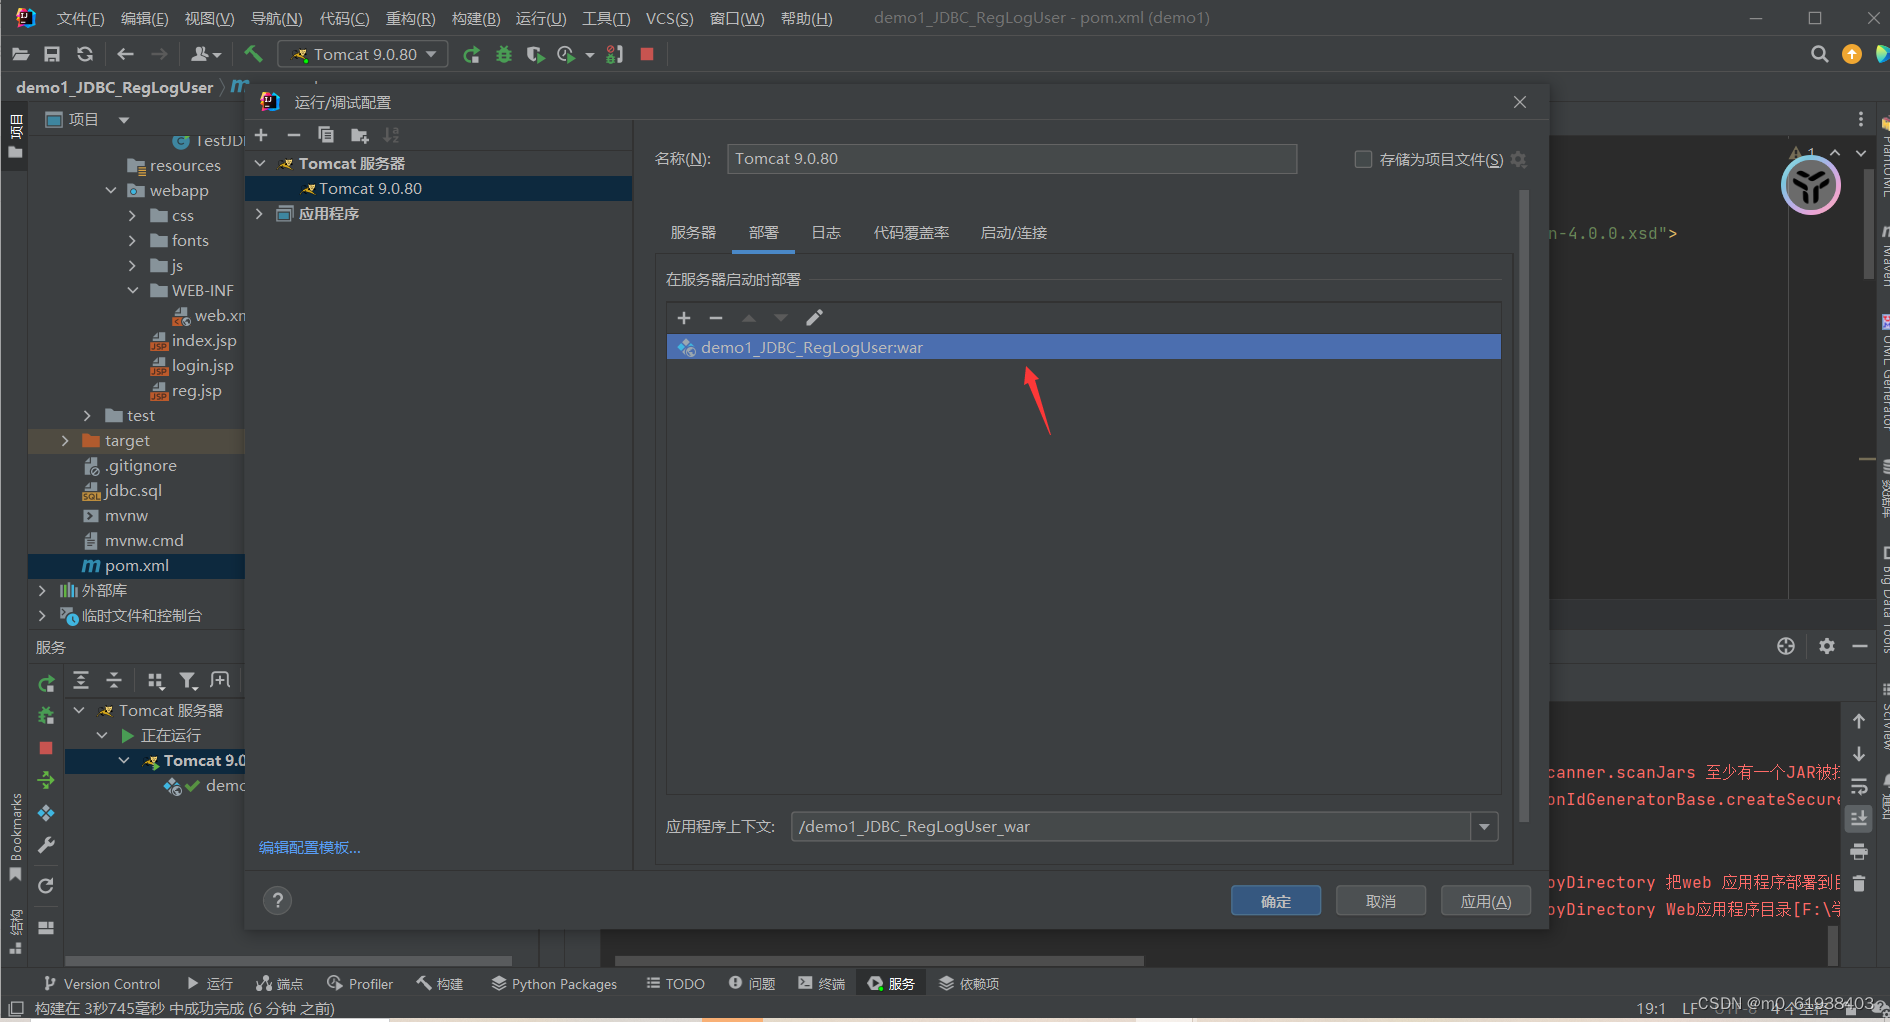Image resolution: width=1890 pixels, height=1022 pixels.
Task: Remove selected deployment artifact with minus icon
Action: (716, 318)
